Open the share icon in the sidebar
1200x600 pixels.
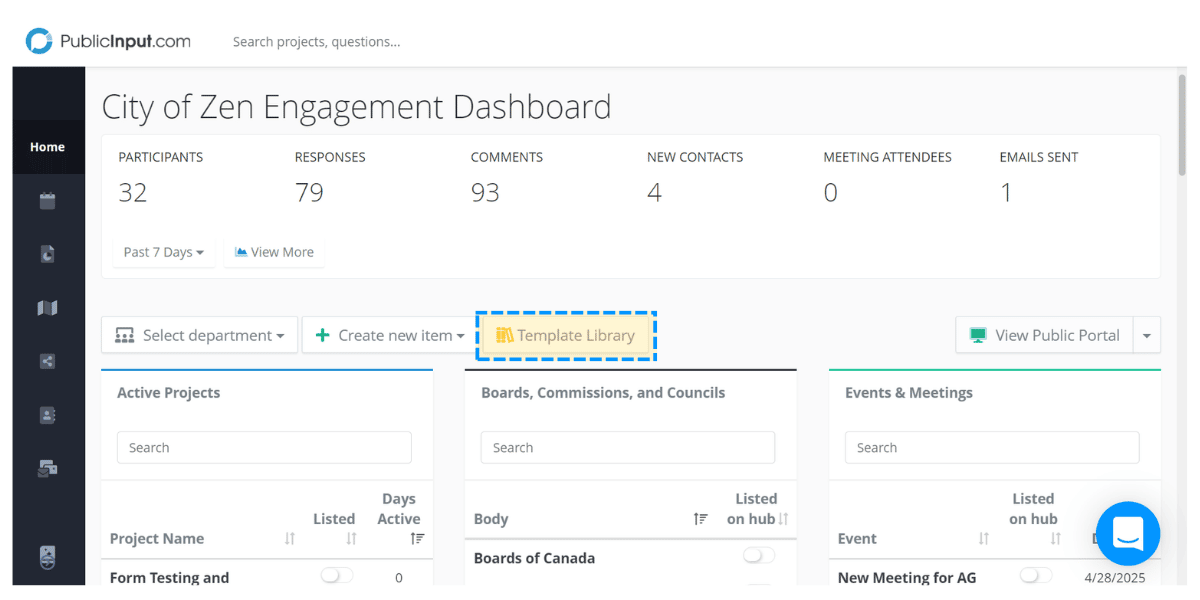(47, 361)
